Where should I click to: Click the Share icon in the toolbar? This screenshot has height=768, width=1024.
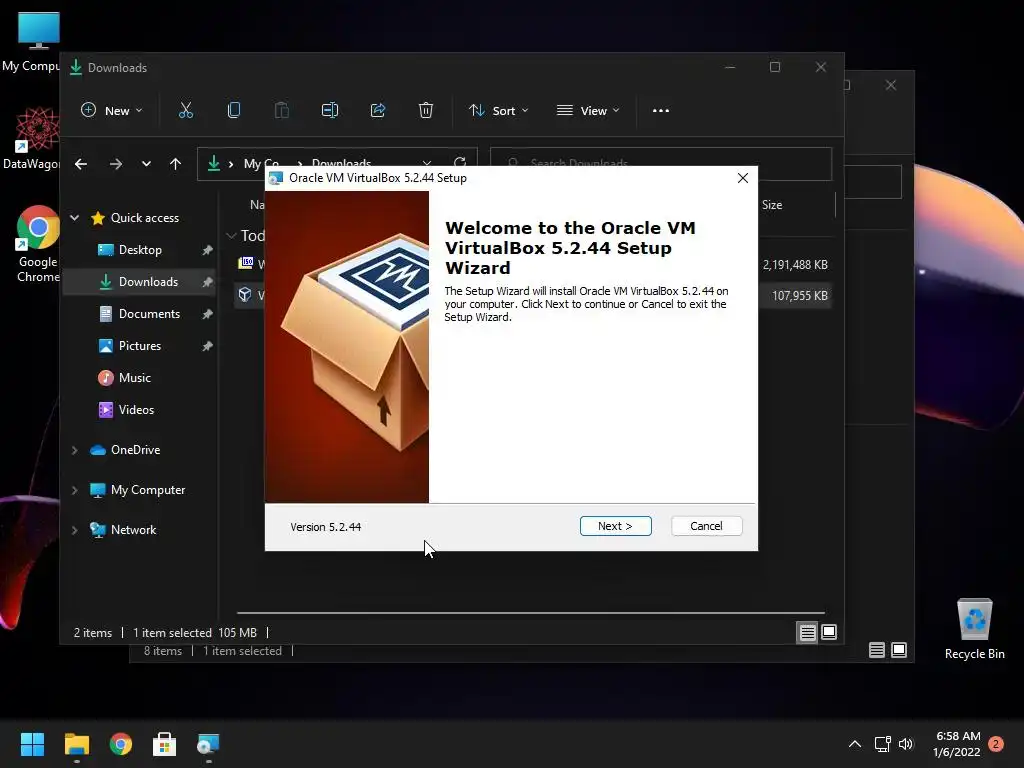(x=377, y=110)
